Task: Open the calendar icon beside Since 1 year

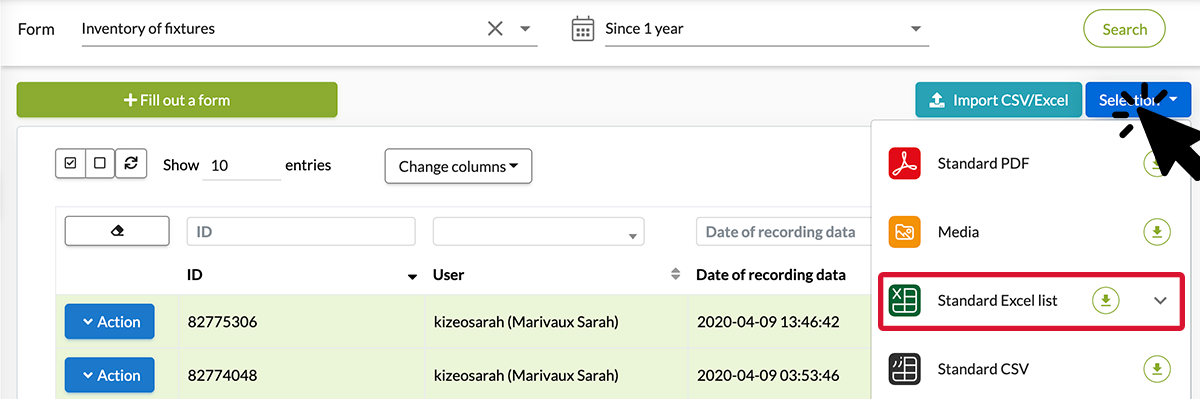Action: pos(583,29)
